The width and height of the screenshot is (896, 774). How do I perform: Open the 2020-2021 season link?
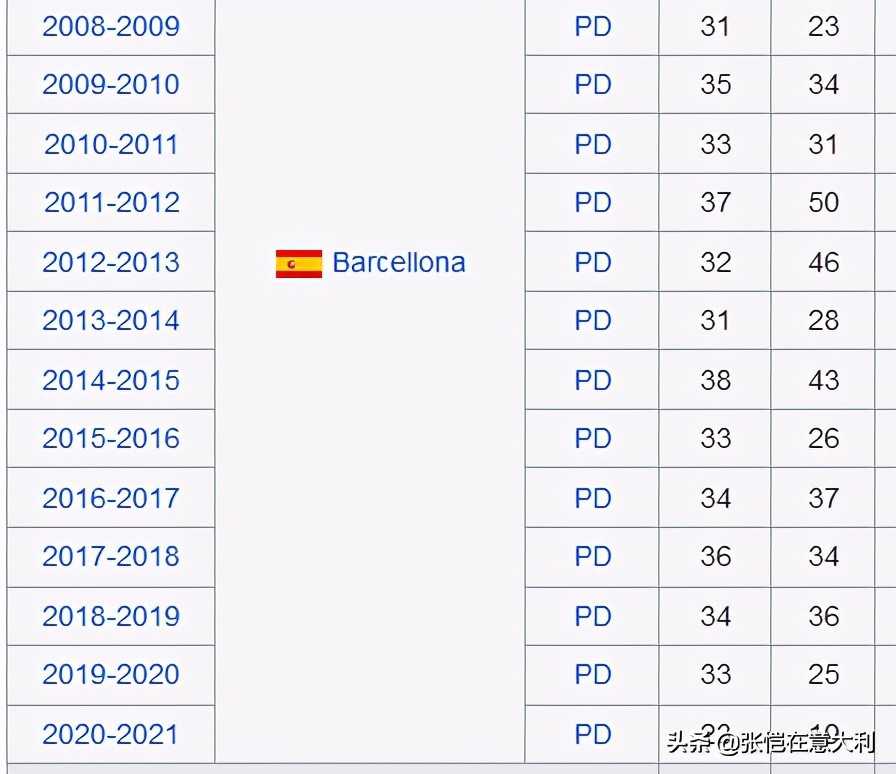click(x=111, y=735)
